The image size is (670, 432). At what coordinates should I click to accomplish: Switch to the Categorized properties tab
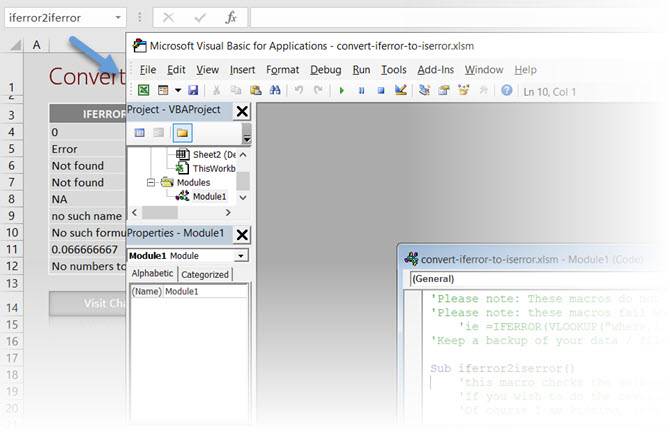coord(205,274)
